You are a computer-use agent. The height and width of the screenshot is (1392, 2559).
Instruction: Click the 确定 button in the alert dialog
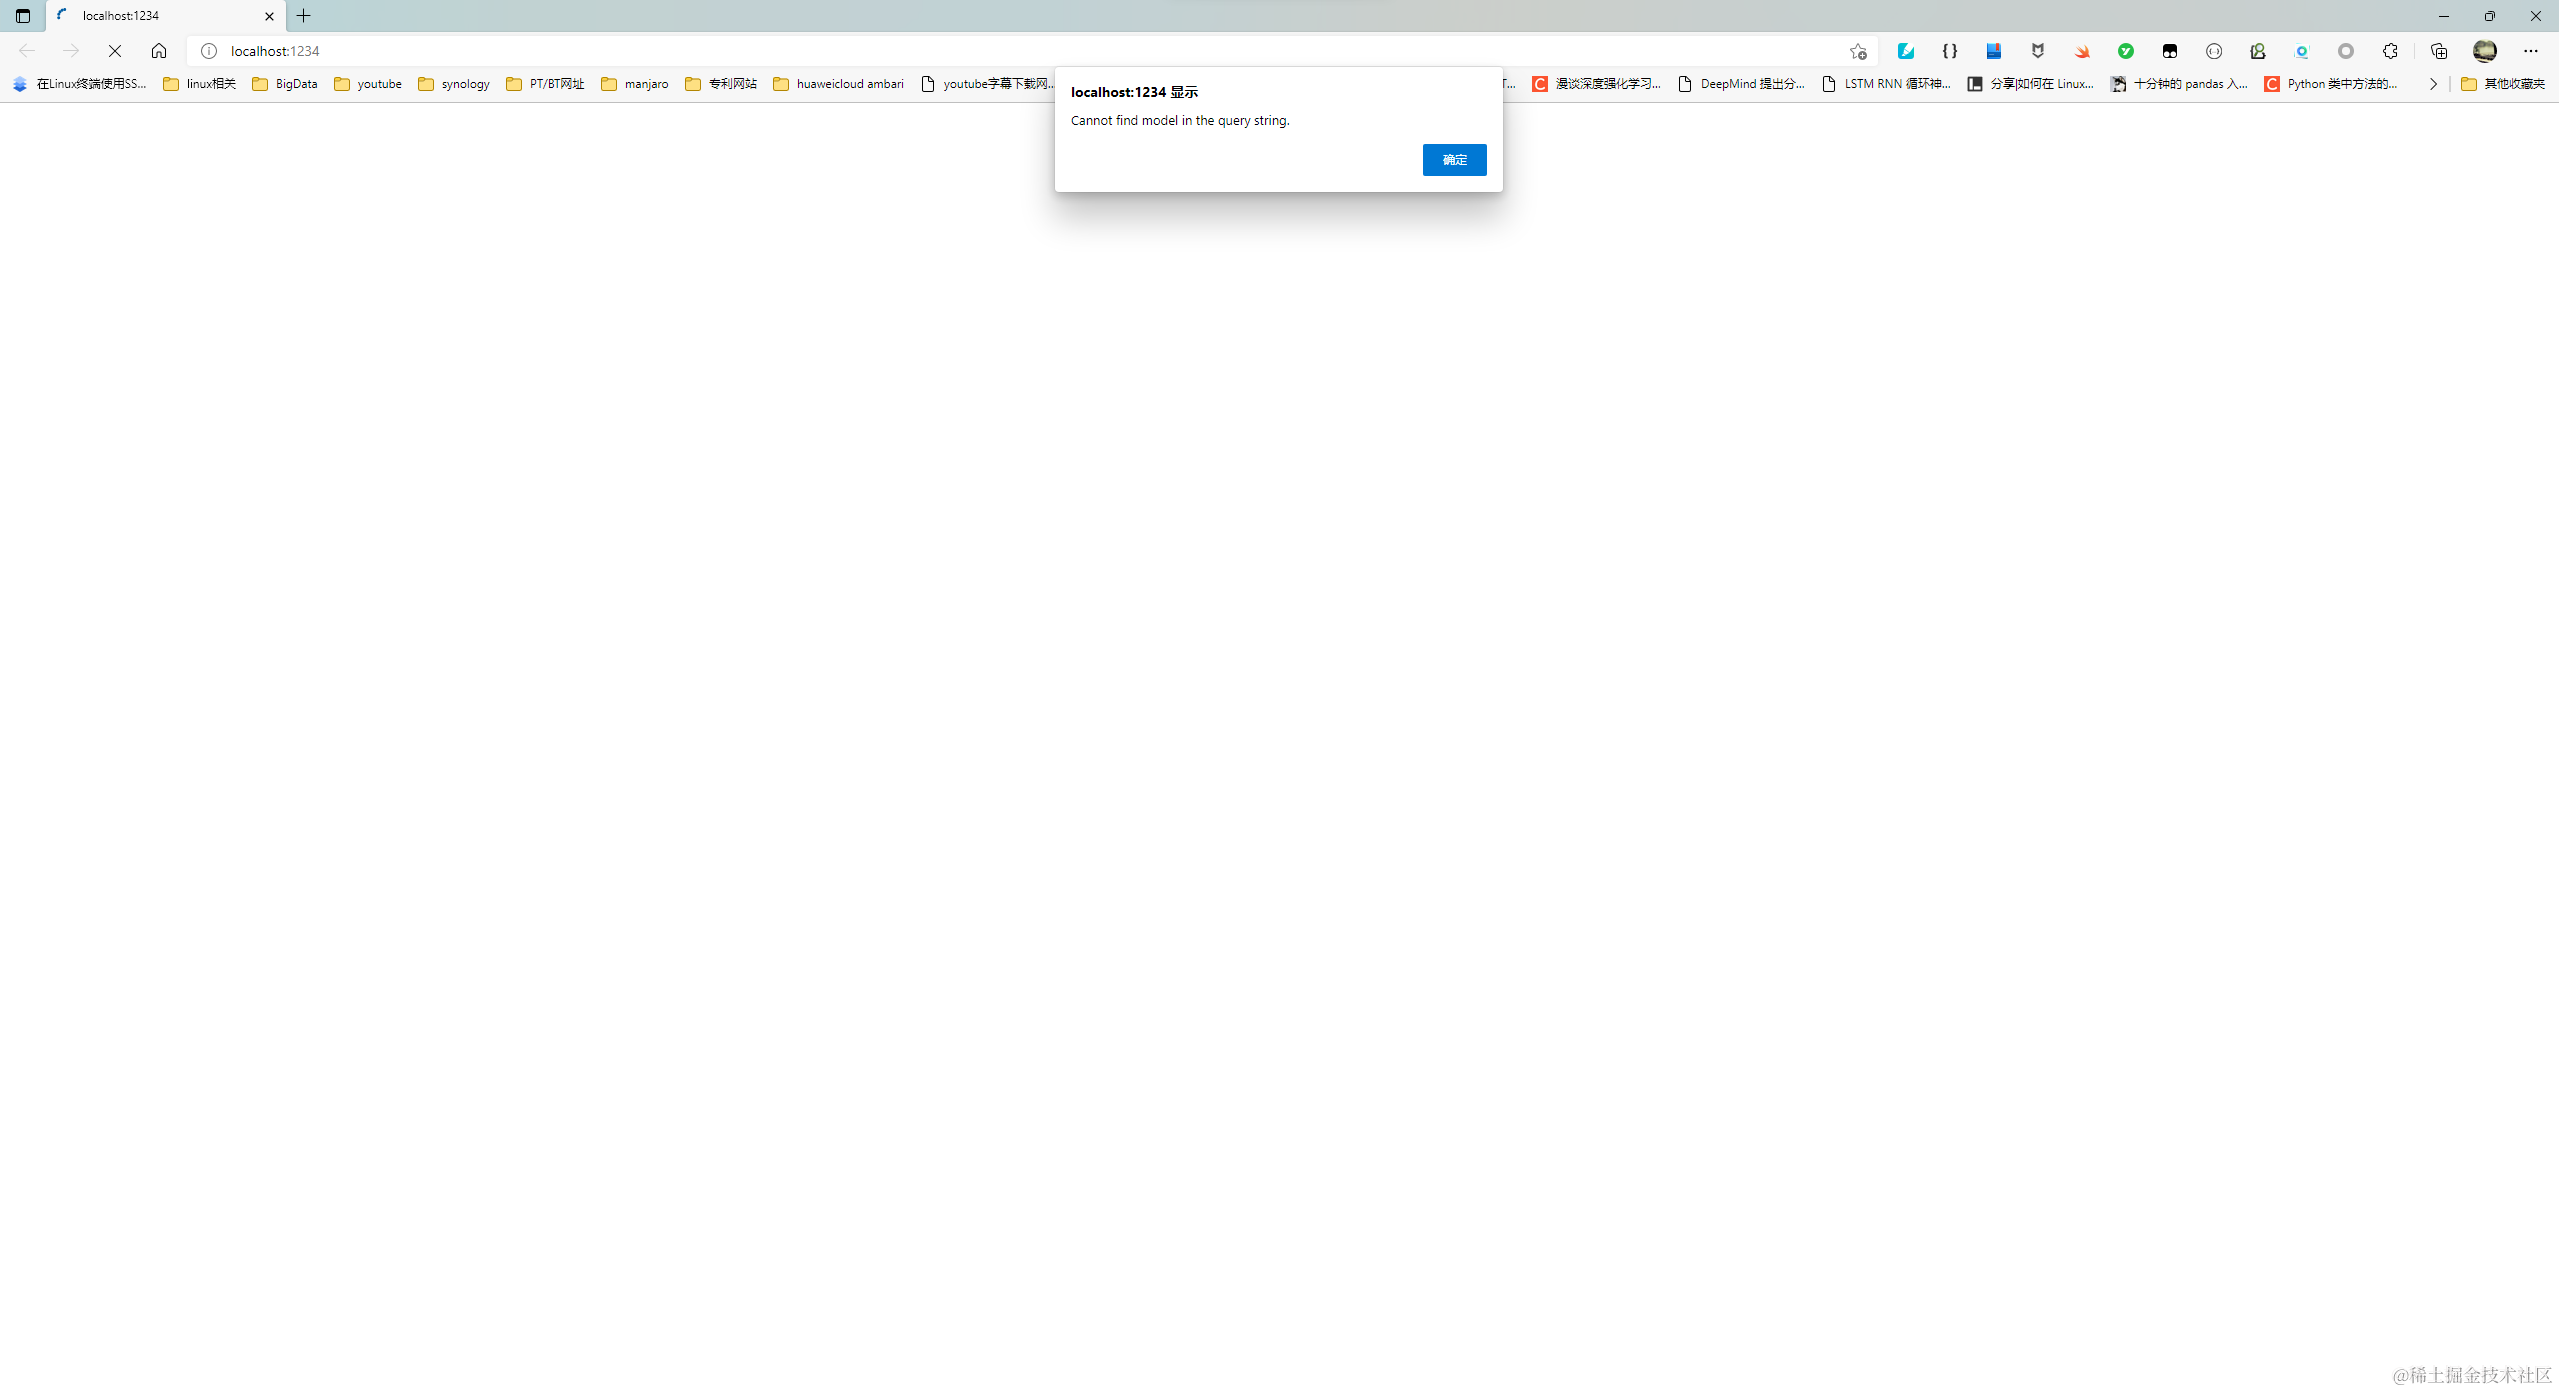(x=1454, y=160)
